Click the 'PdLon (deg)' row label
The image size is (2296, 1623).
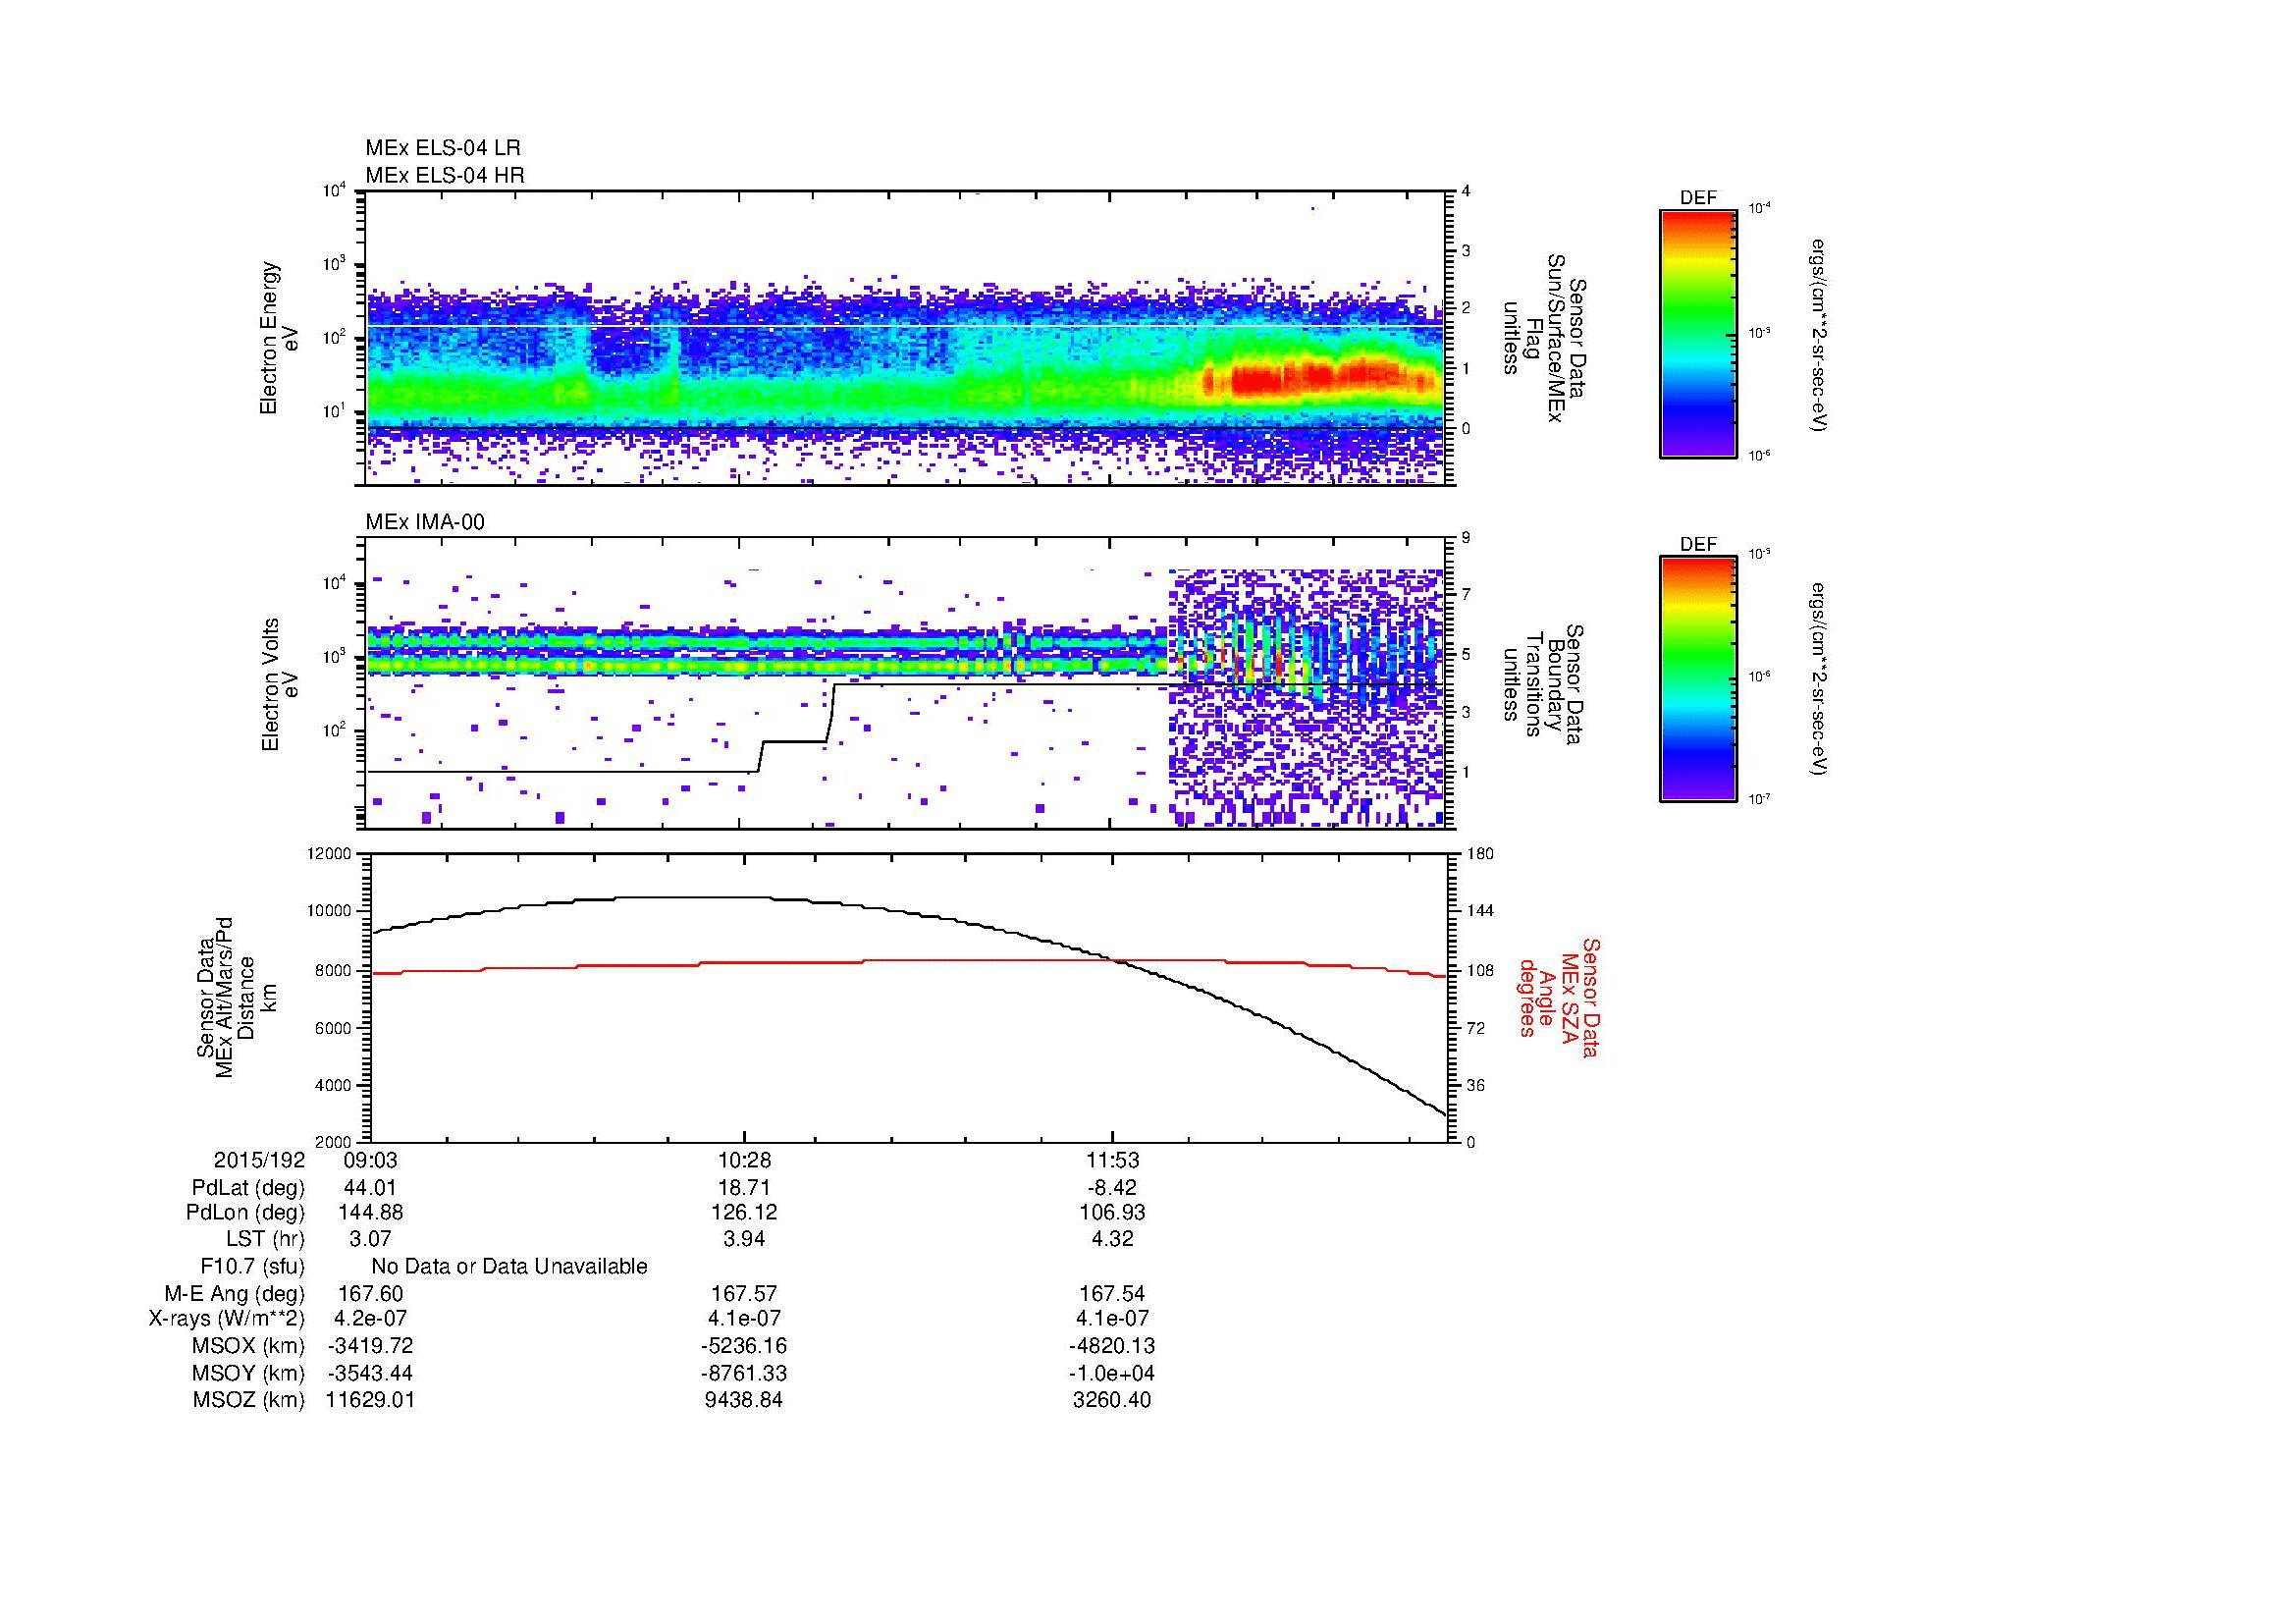point(245,1213)
